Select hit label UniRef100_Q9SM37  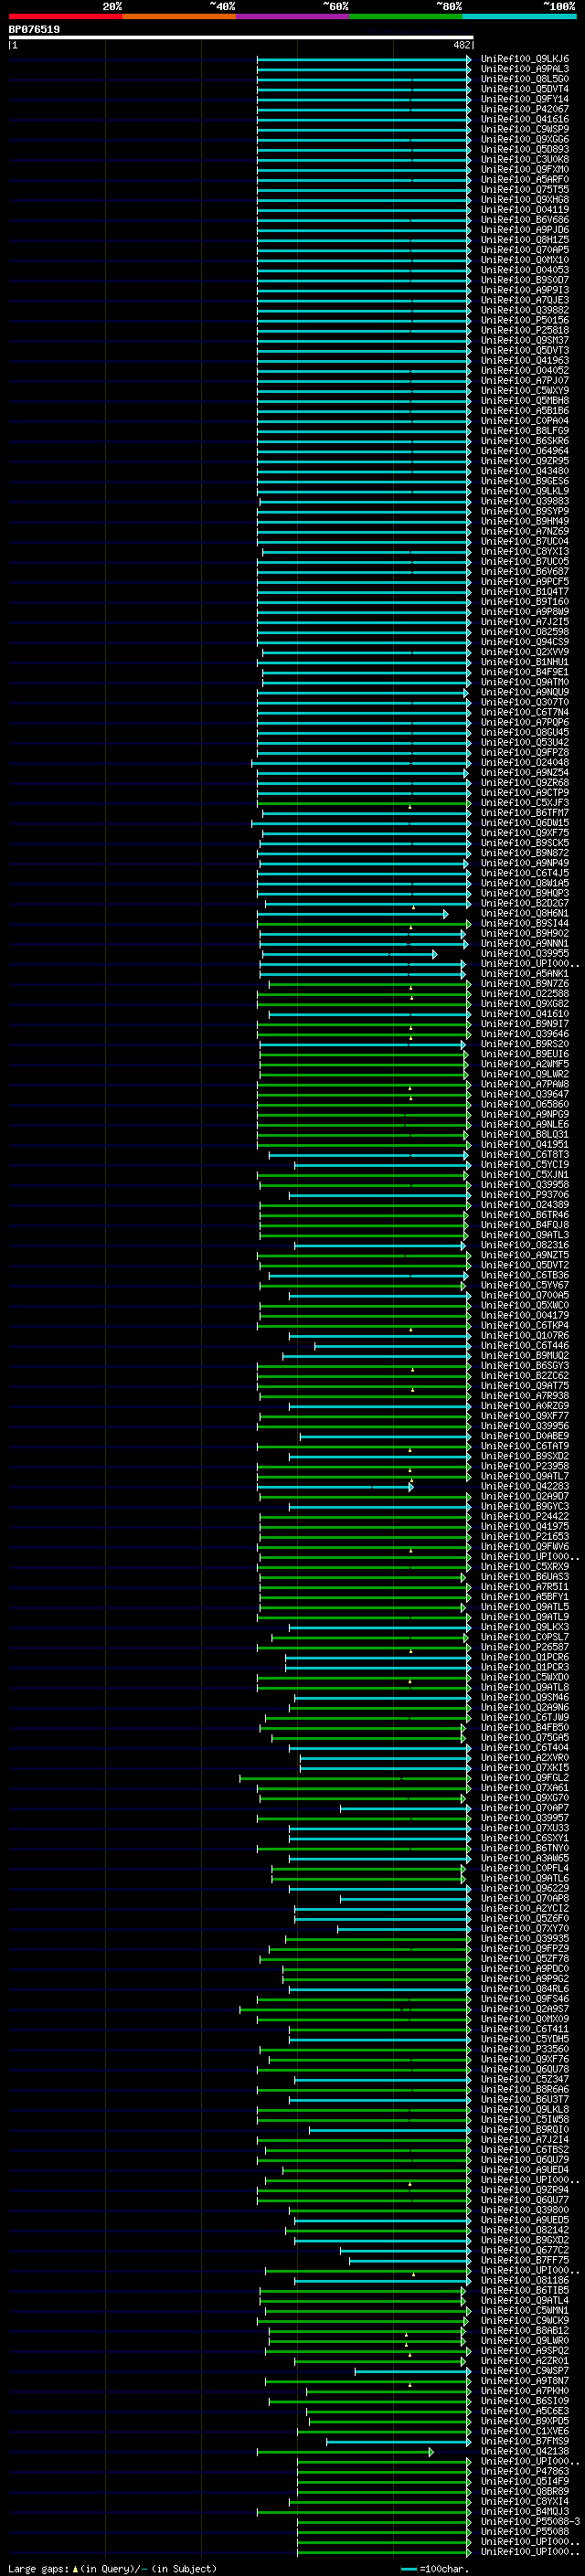pyautogui.click(x=525, y=341)
